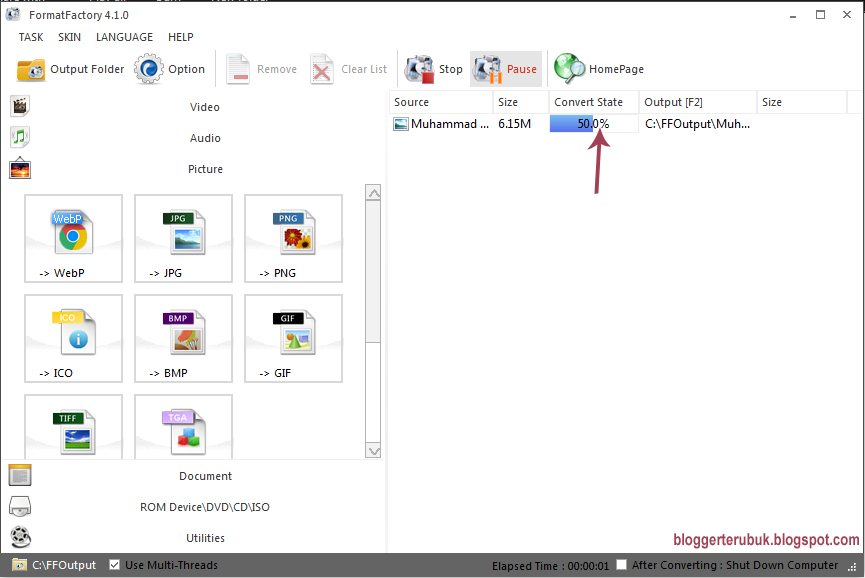Screen dimensions: 865x578
Task: Toggle the Use Multi-Threads checkbox
Action: (x=115, y=565)
